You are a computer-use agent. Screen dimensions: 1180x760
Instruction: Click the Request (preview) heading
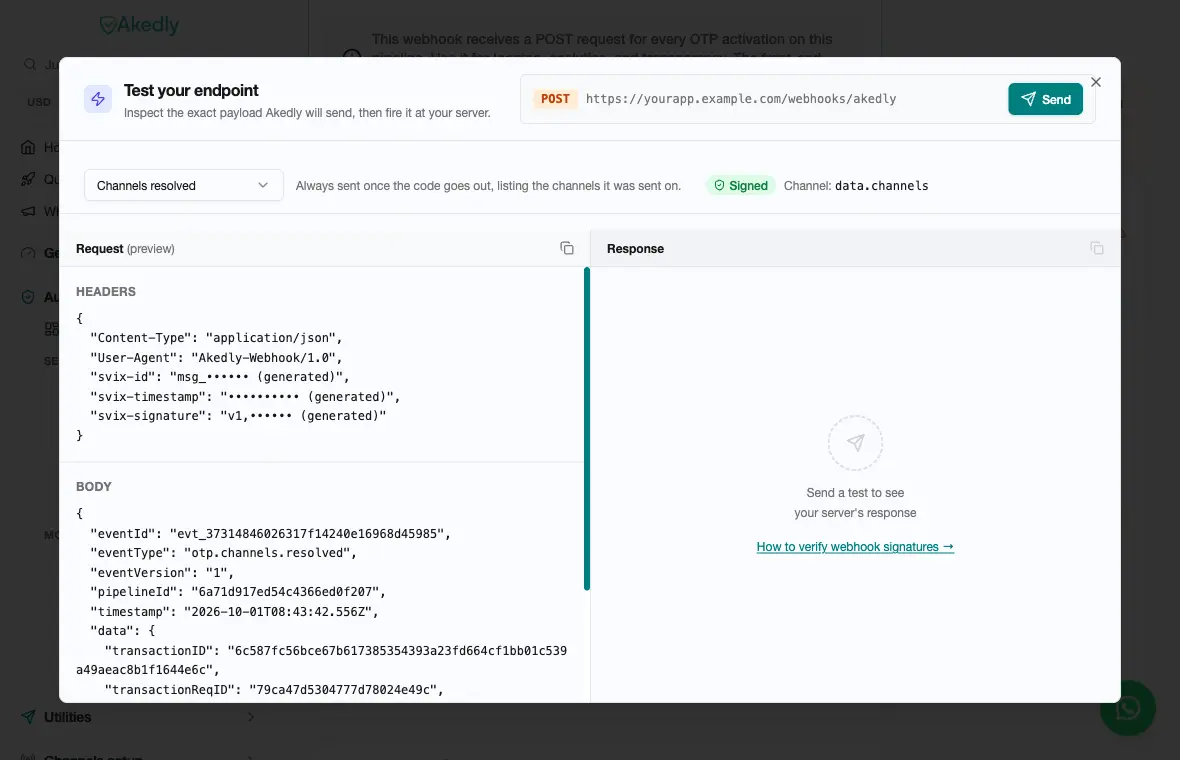coord(125,249)
